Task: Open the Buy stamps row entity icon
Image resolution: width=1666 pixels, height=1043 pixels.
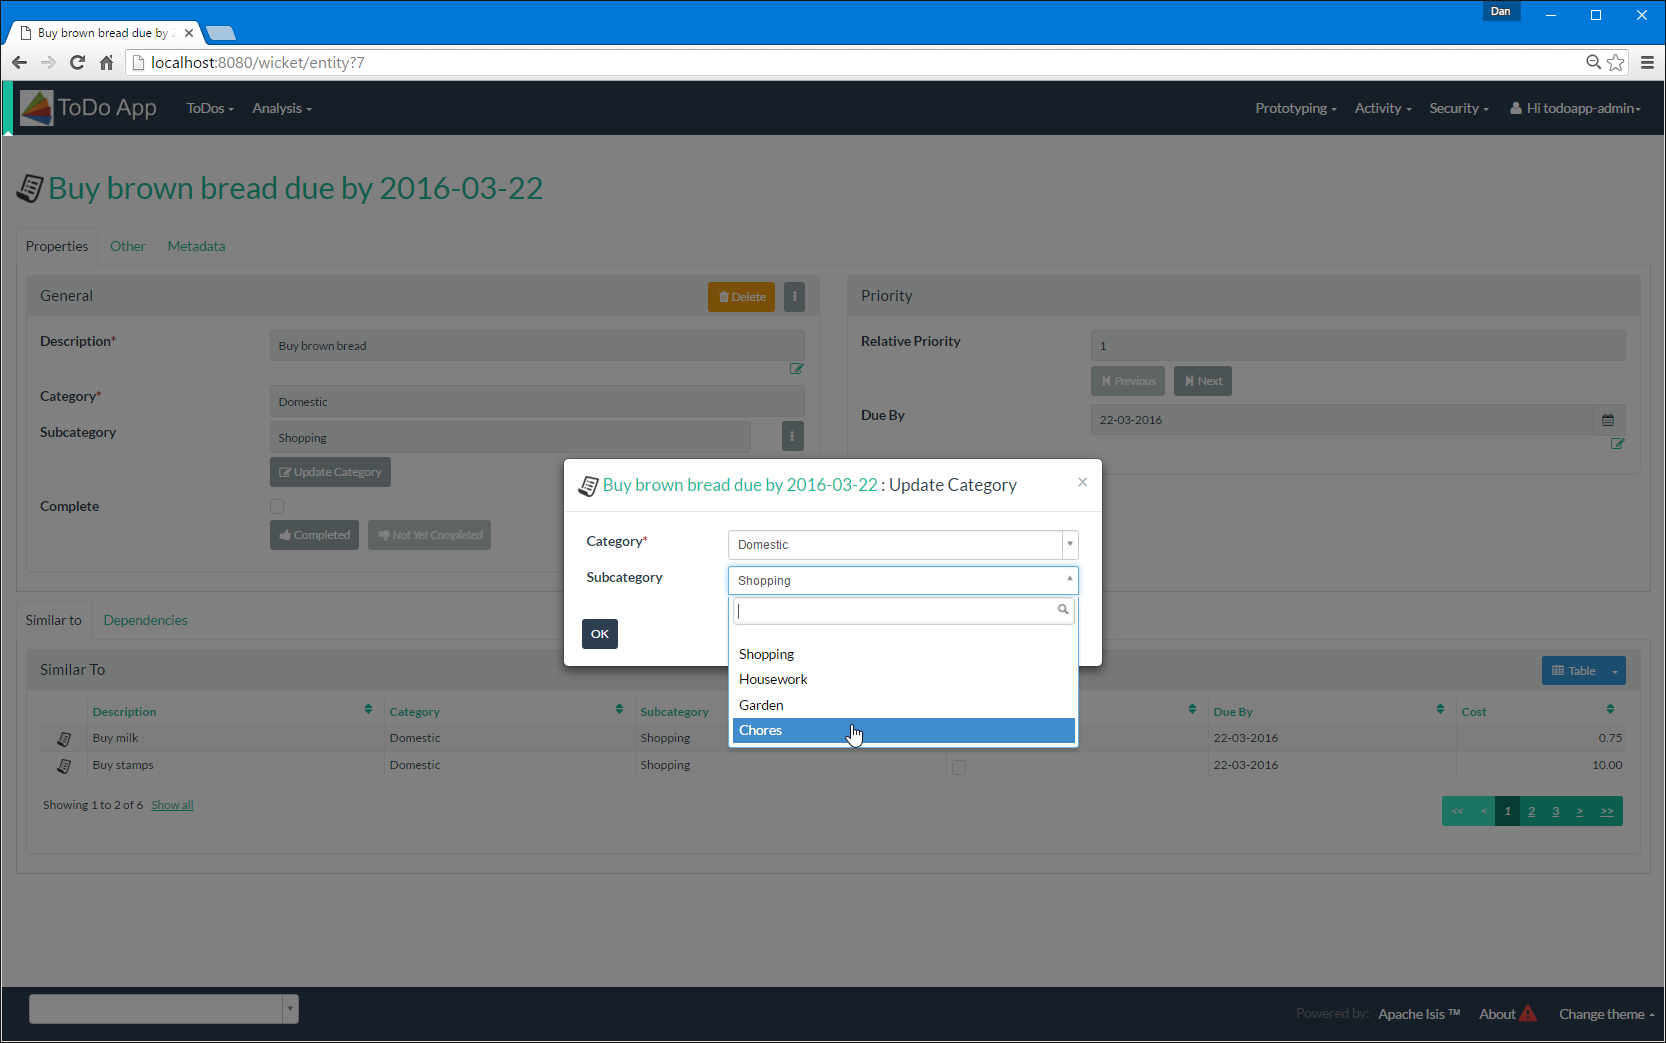Action: [64, 766]
